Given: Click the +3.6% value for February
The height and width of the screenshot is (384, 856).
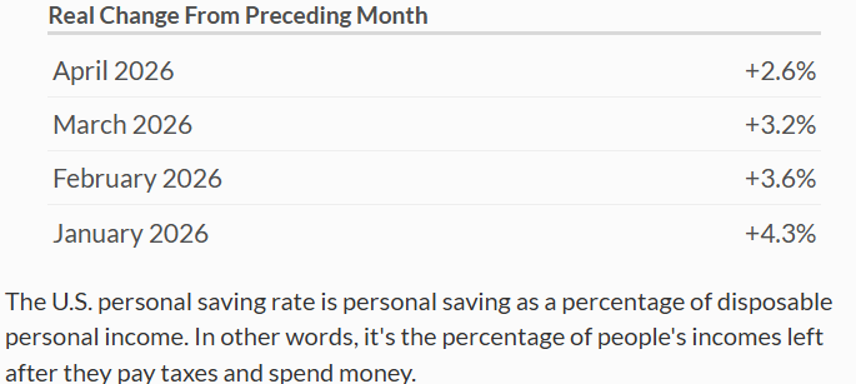Looking at the screenshot, I should (780, 179).
